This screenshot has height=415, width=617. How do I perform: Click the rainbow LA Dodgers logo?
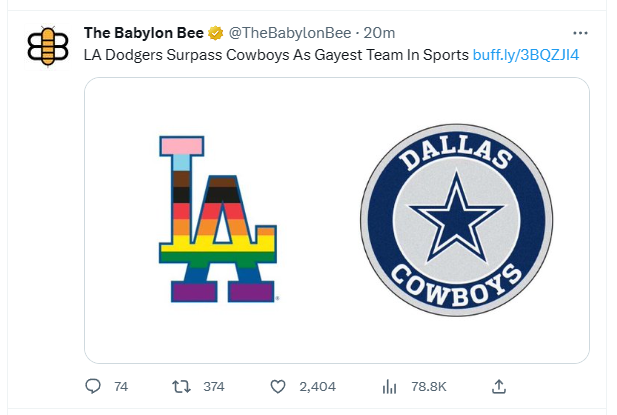pyautogui.click(x=218, y=219)
